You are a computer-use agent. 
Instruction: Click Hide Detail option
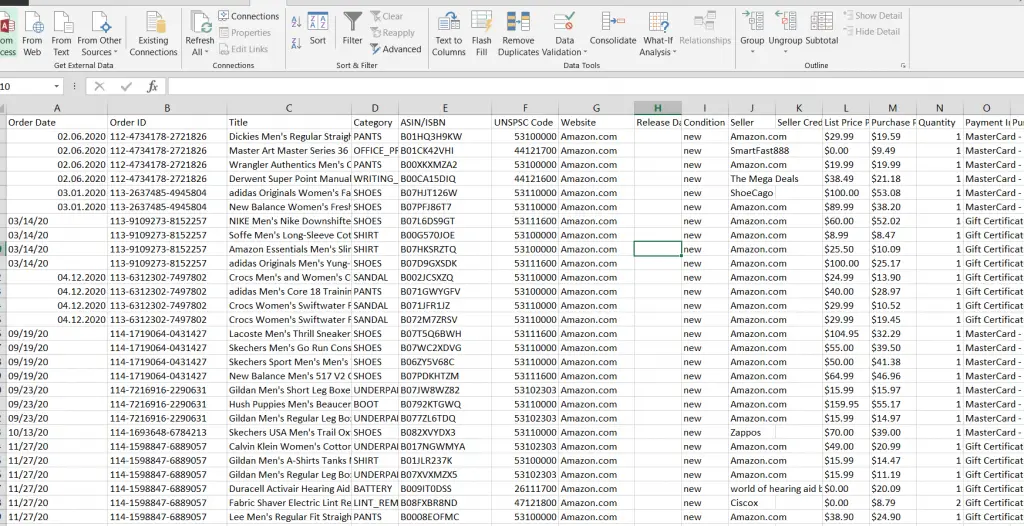[871, 31]
